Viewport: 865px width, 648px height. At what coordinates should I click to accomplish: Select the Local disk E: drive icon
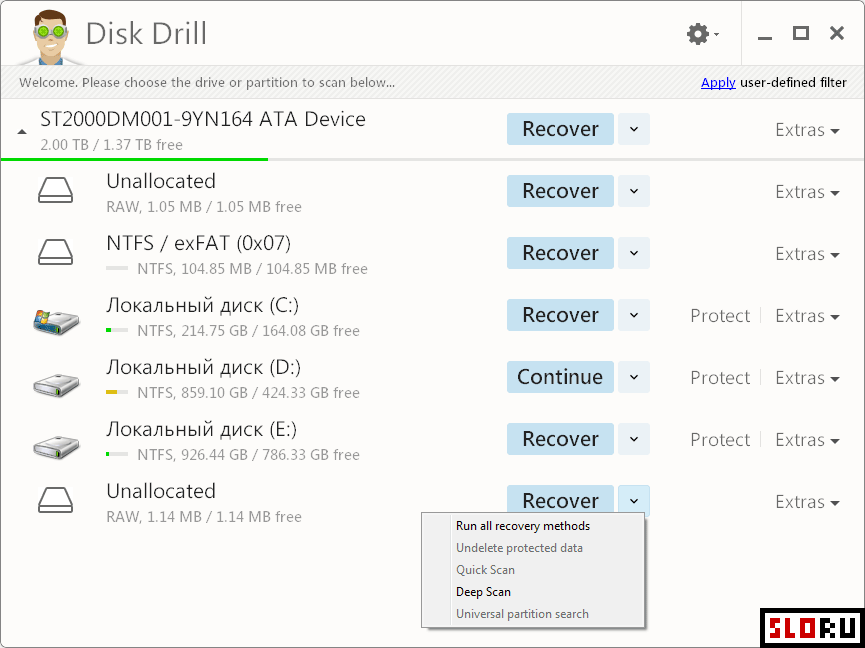click(55, 446)
